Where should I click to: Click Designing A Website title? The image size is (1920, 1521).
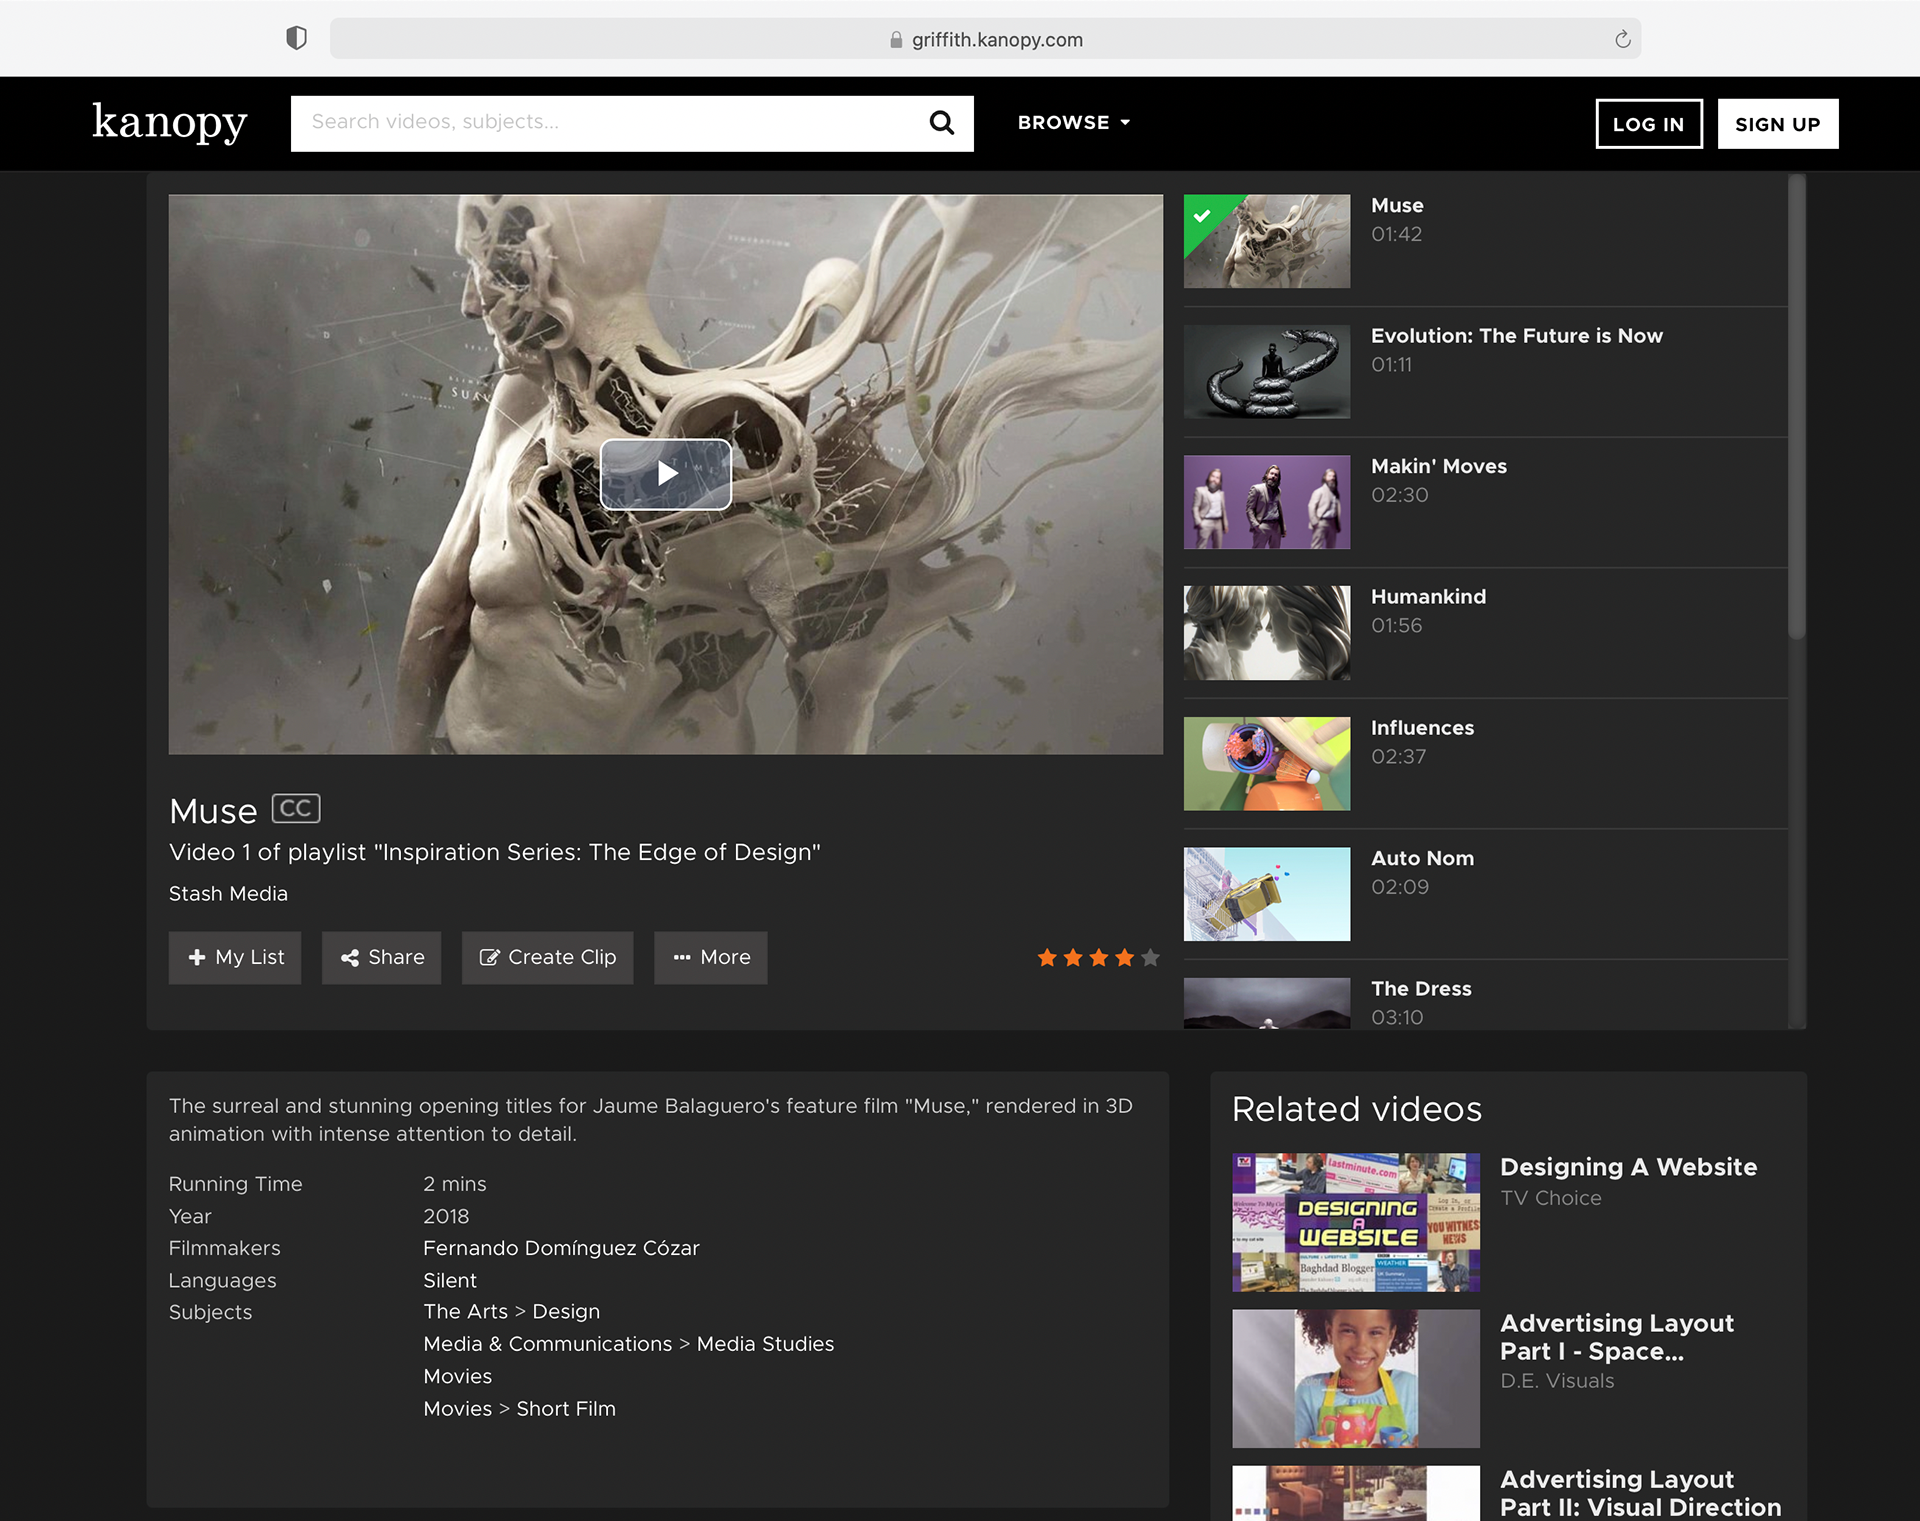click(1629, 1167)
